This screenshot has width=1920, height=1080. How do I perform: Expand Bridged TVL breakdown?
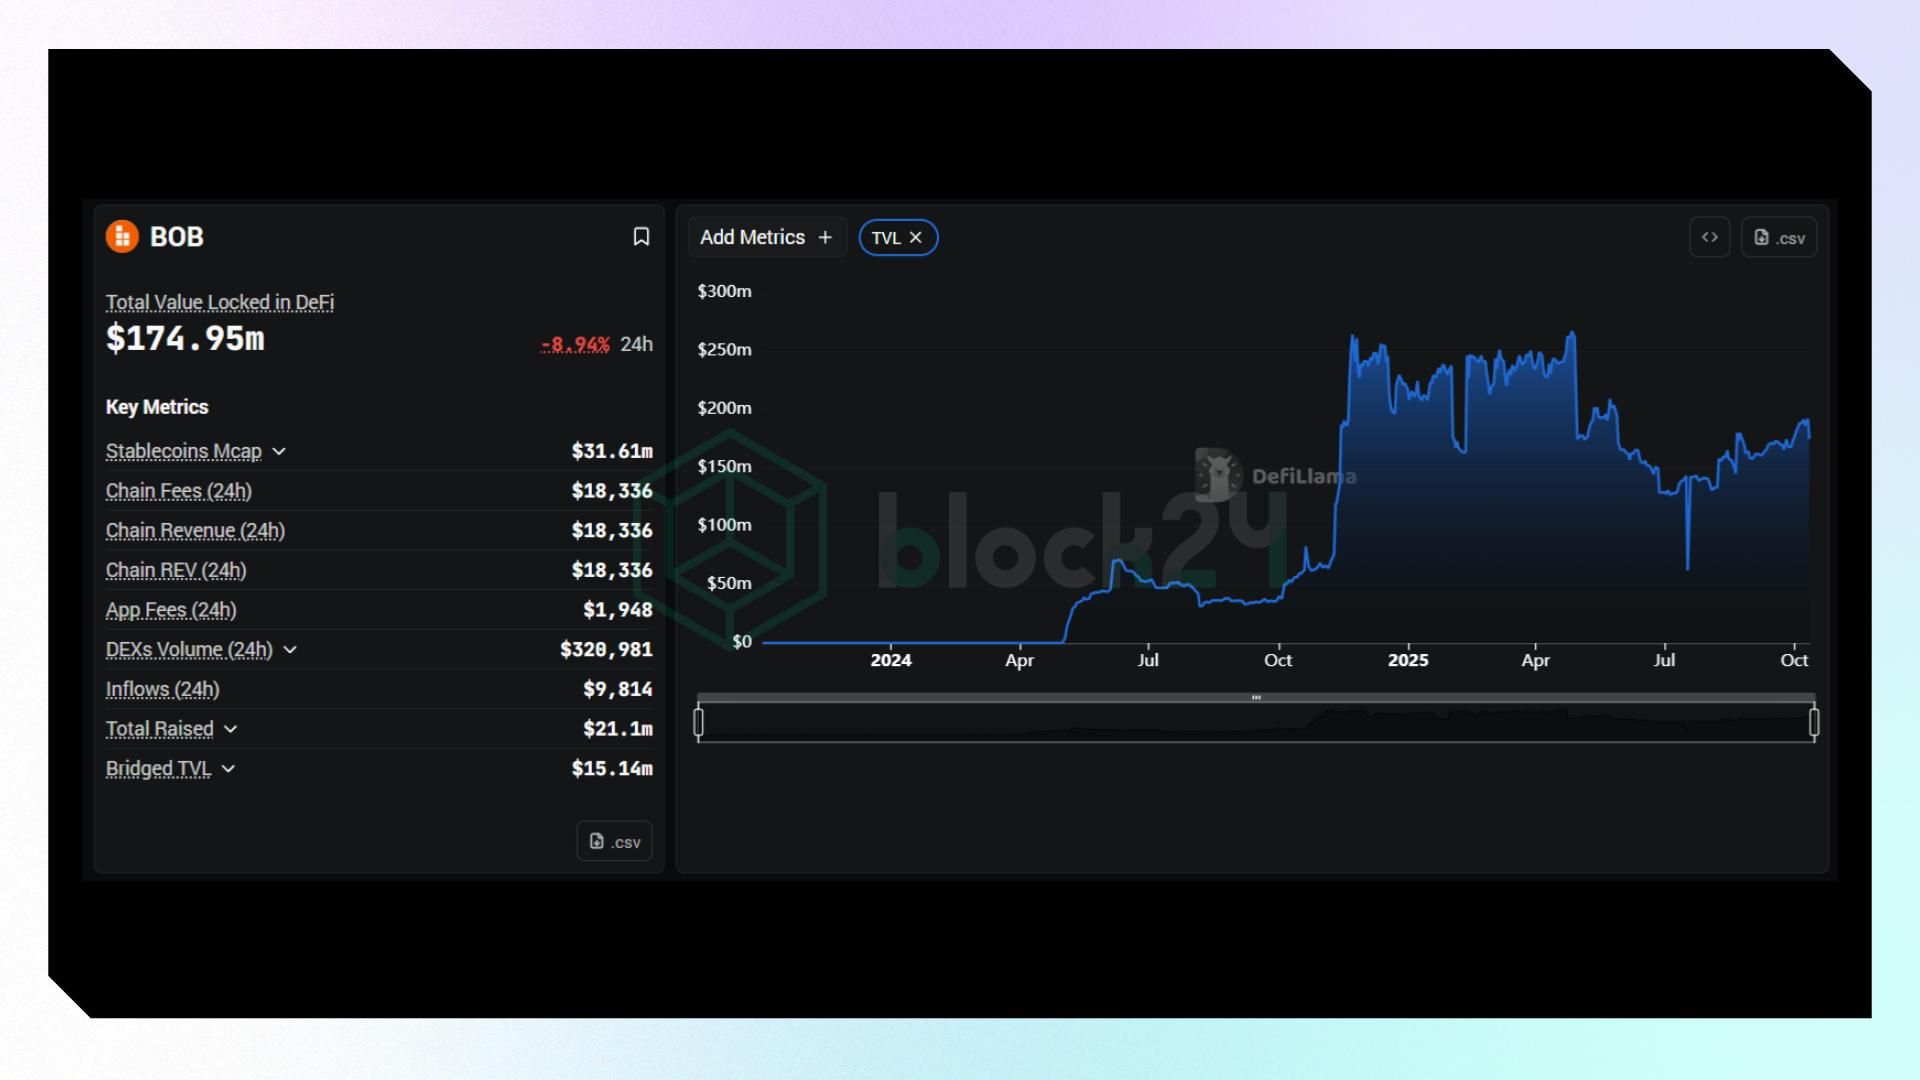pyautogui.click(x=229, y=769)
